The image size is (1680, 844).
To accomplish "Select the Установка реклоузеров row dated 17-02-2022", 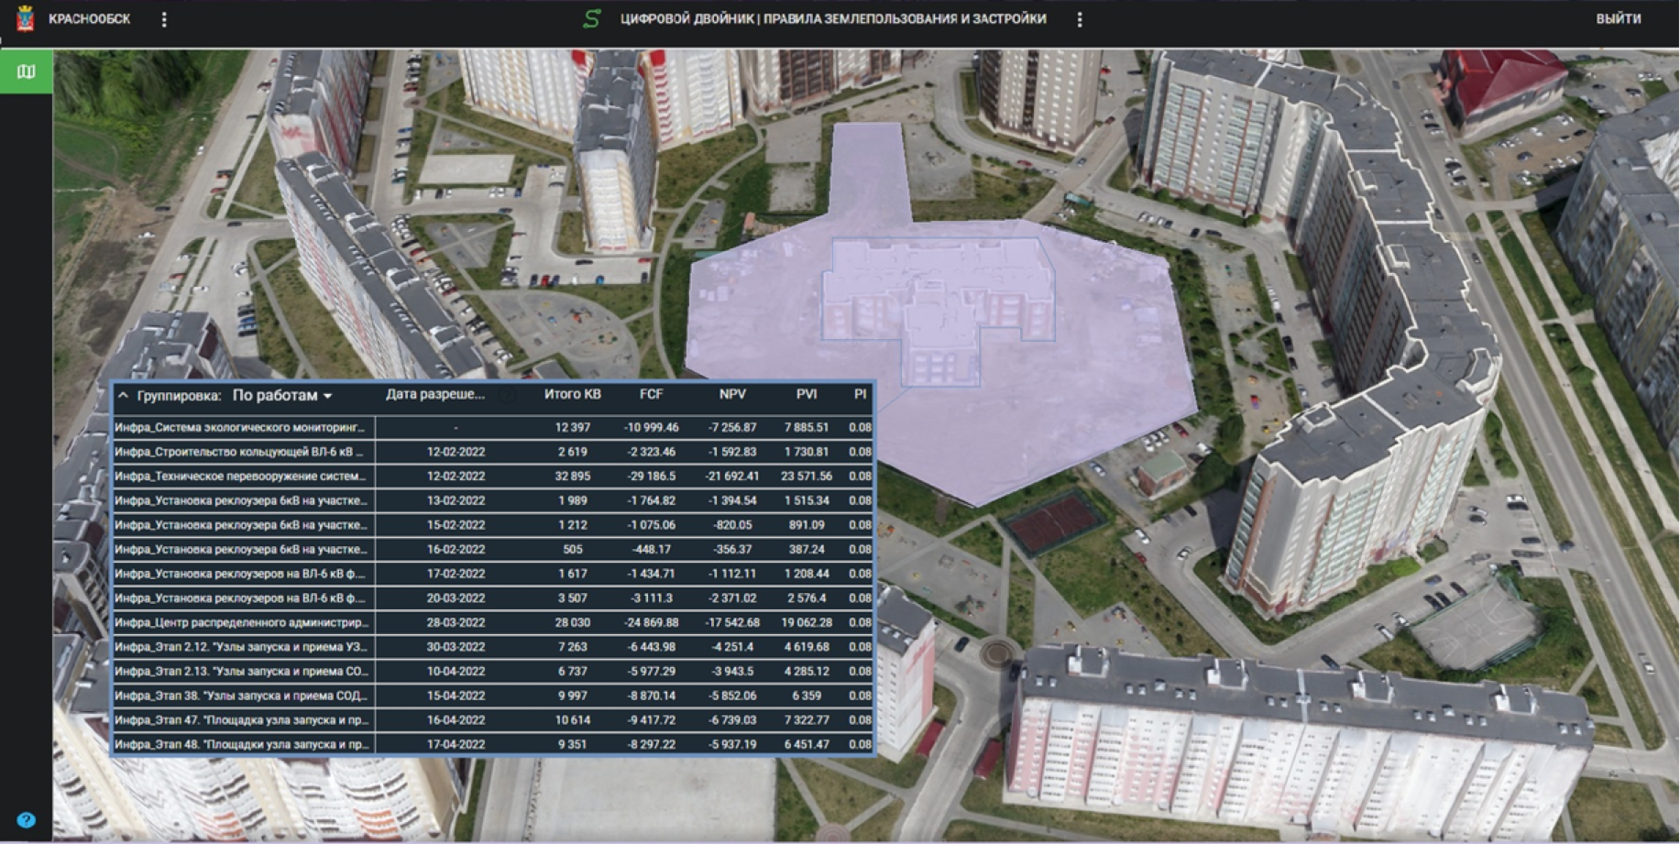I will (493, 574).
